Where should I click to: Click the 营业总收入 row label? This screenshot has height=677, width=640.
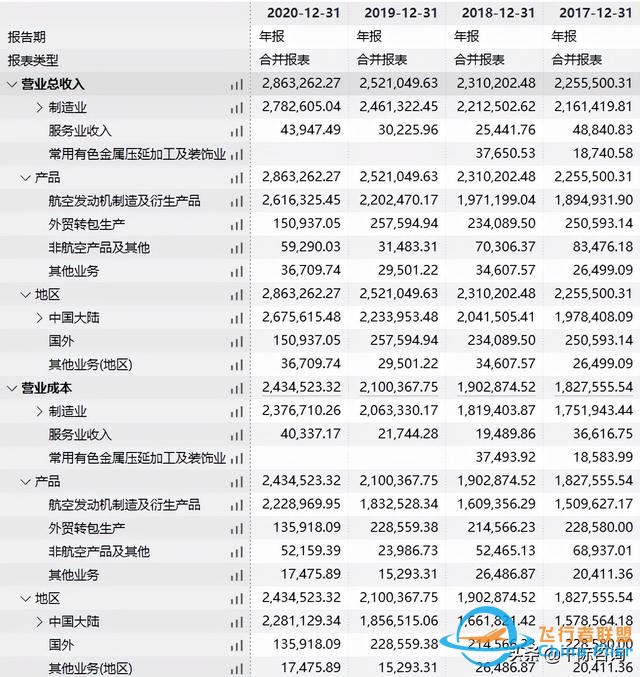(x=53, y=84)
